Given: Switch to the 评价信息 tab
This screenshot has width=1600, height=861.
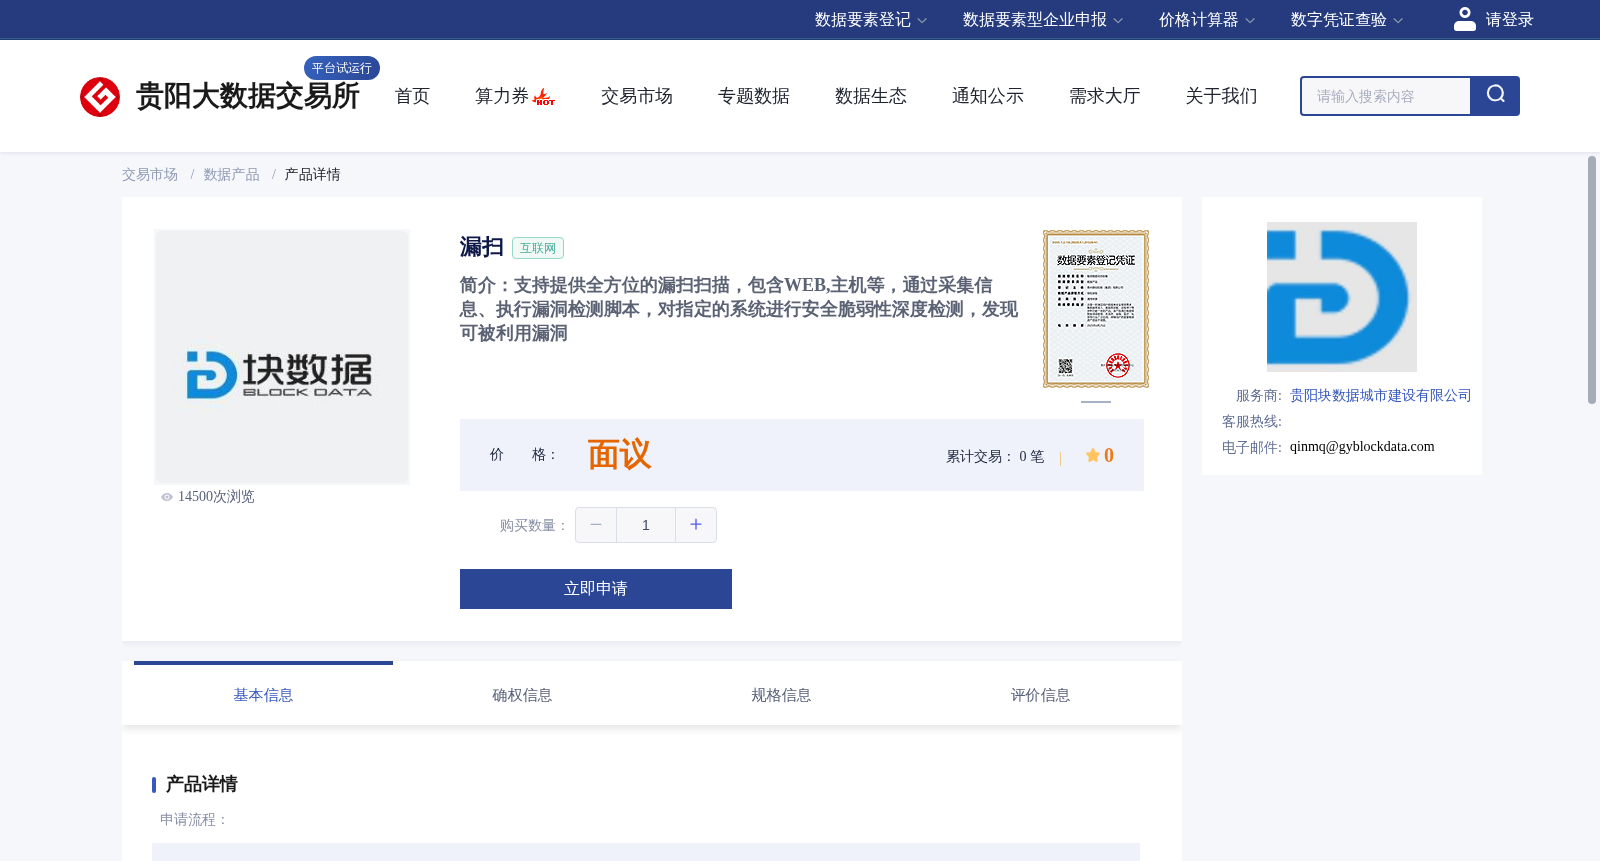Looking at the screenshot, I should pyautogui.click(x=1040, y=695).
